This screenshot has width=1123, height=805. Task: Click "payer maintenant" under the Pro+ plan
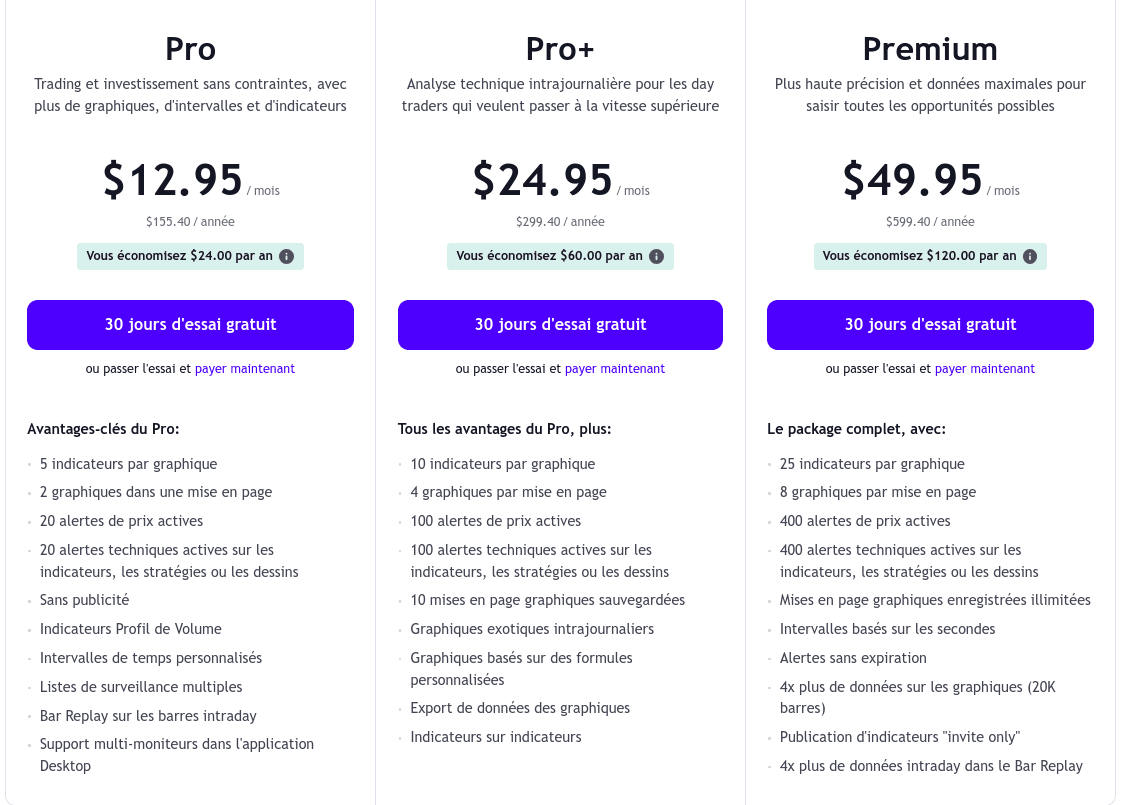pyautogui.click(x=615, y=369)
